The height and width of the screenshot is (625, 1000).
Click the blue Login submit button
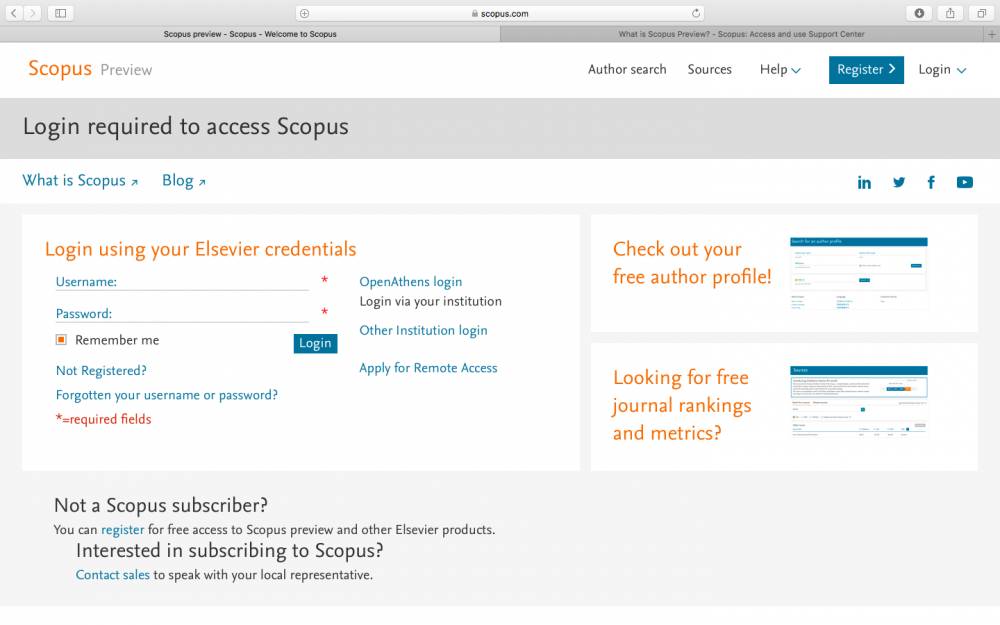pos(315,343)
